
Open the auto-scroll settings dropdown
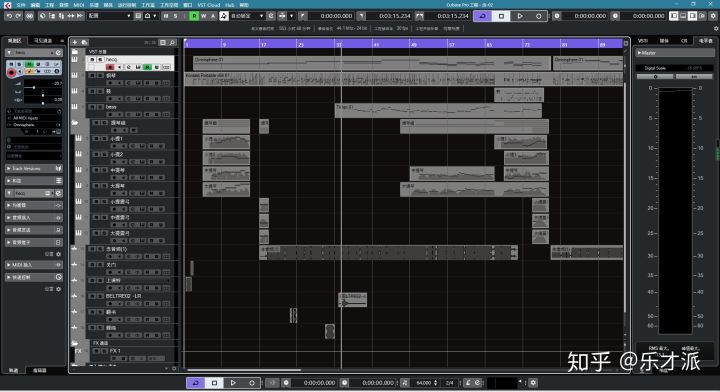[291, 16]
